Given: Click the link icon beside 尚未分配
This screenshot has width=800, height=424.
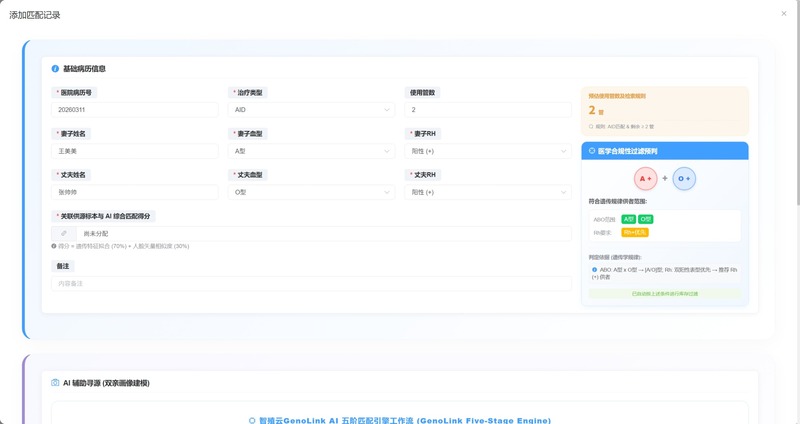Looking at the screenshot, I should tap(64, 234).
